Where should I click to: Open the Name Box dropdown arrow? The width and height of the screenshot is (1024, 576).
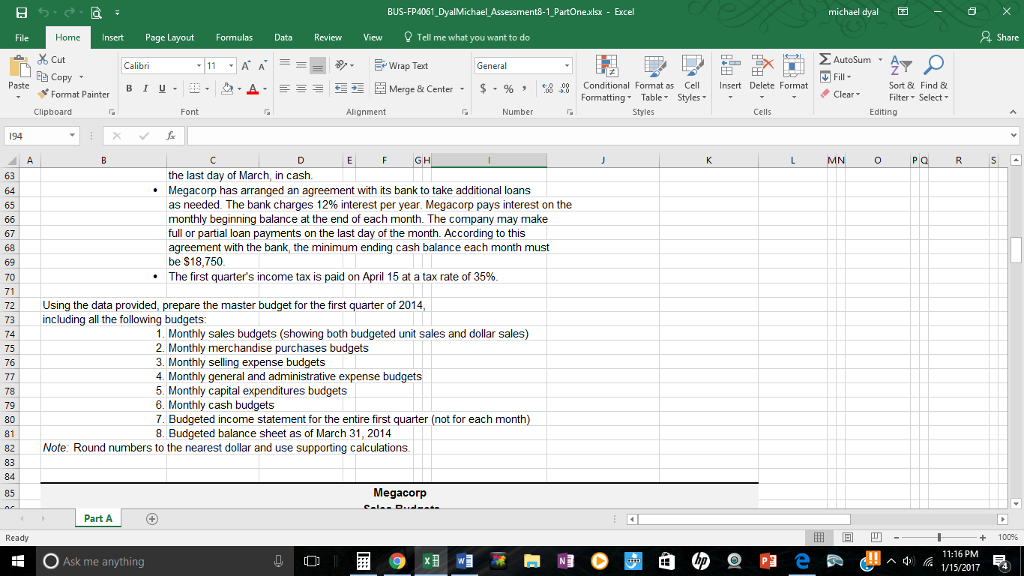pos(73,136)
